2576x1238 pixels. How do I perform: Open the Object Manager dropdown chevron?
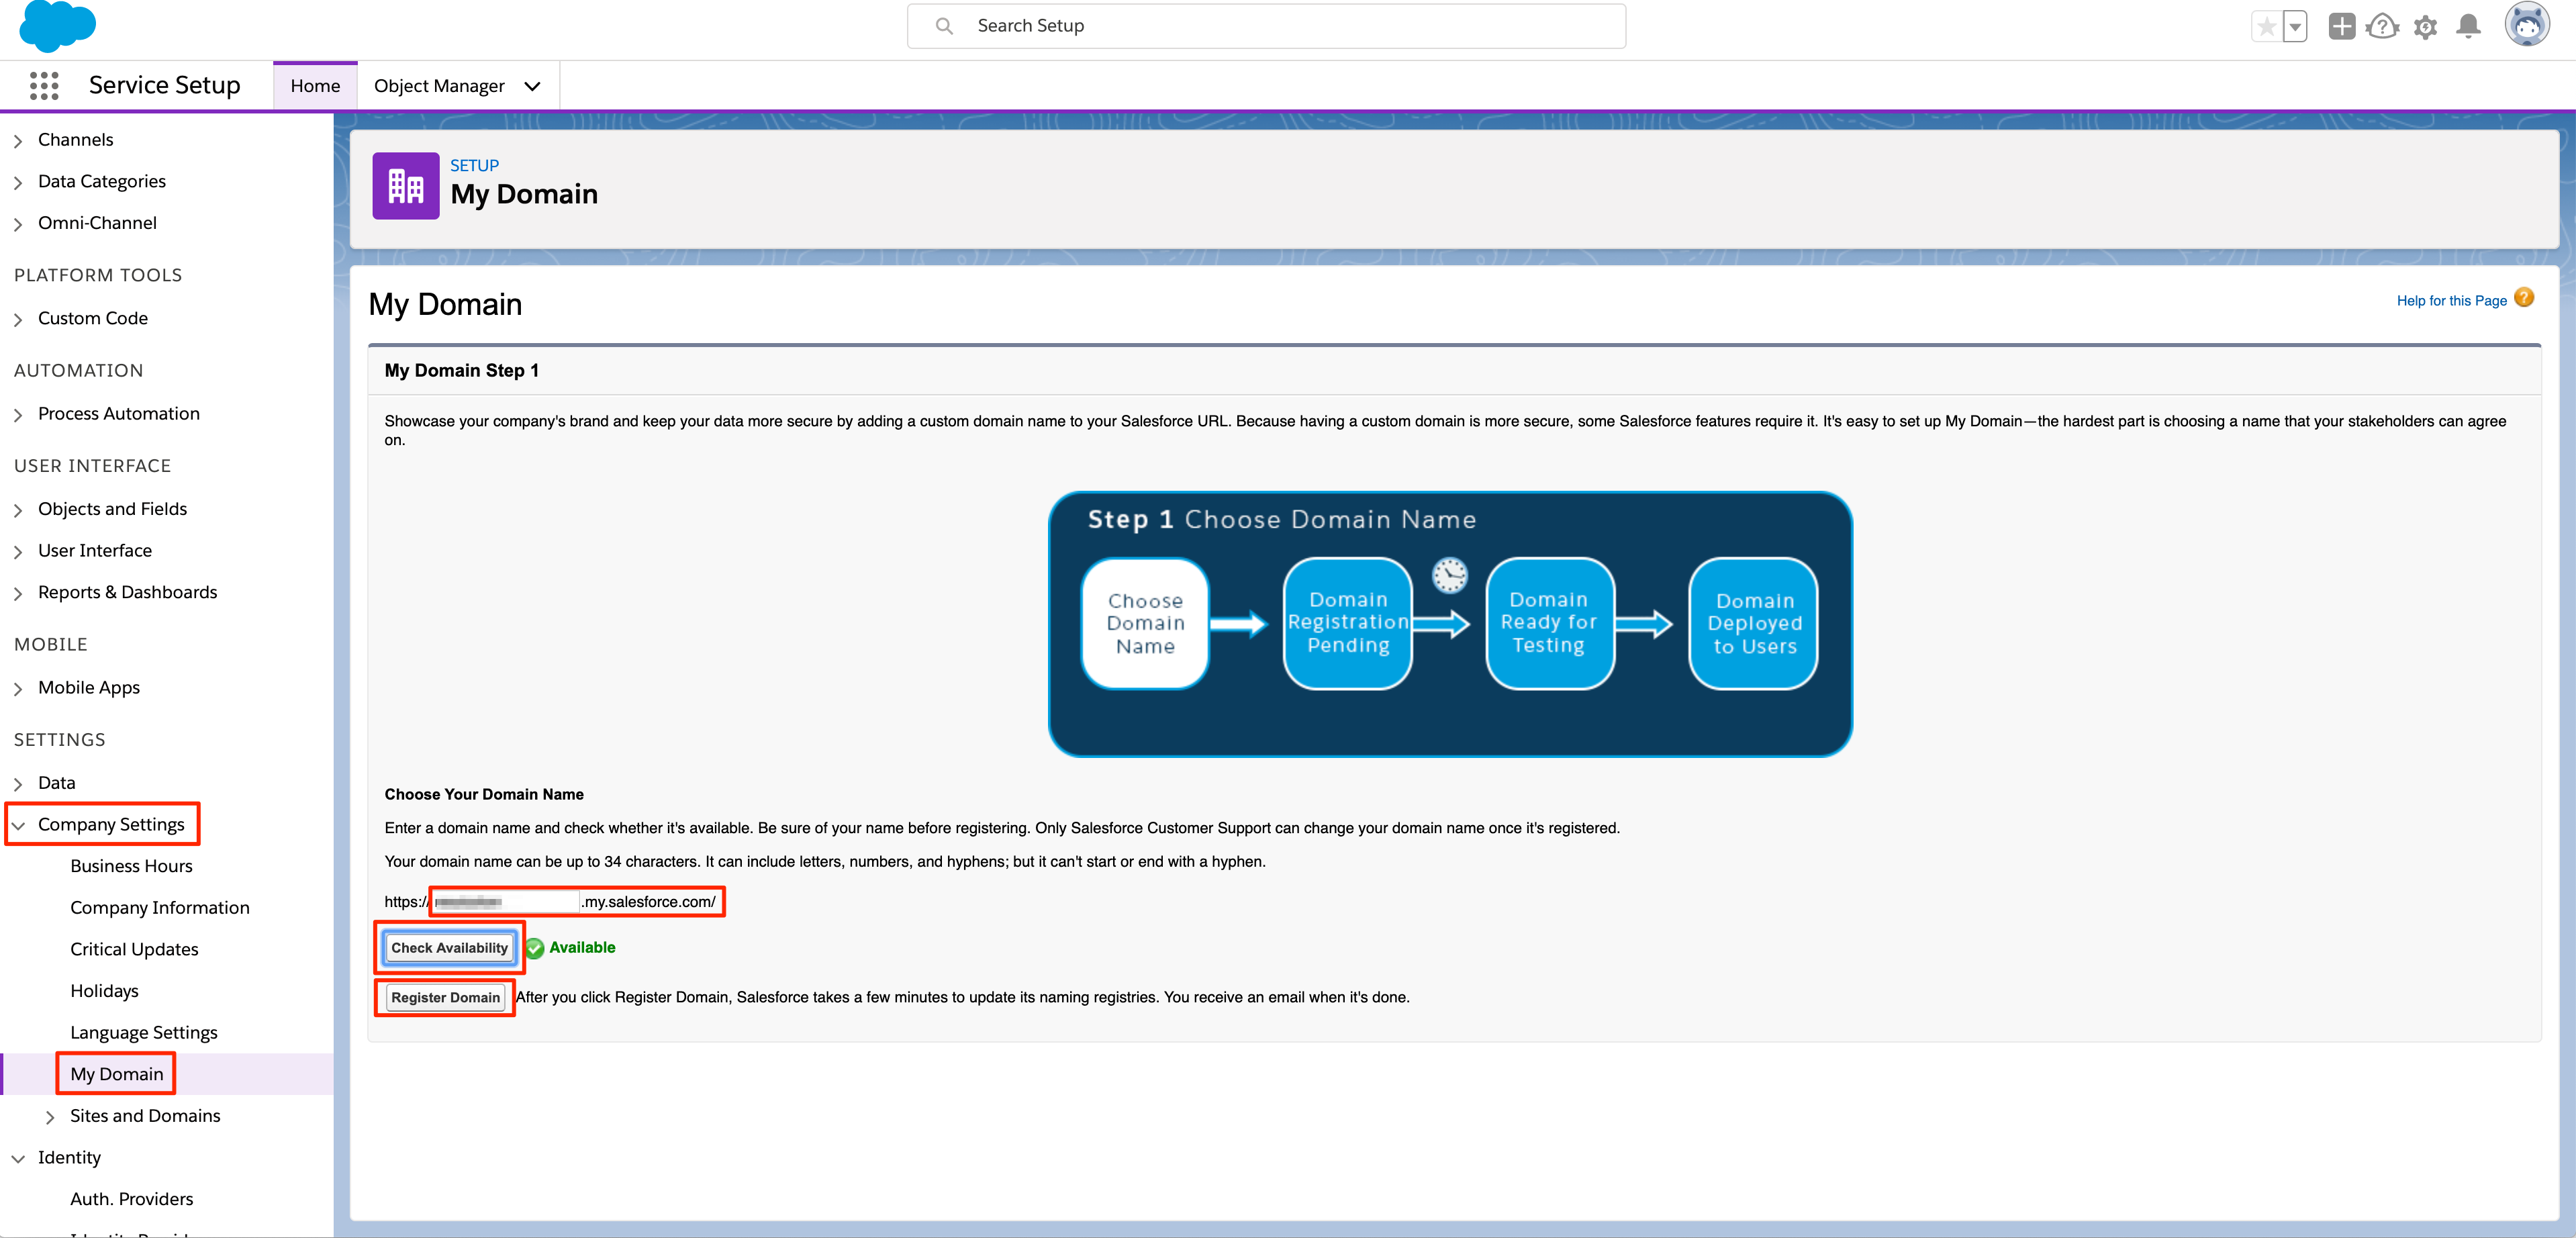pyautogui.click(x=533, y=86)
